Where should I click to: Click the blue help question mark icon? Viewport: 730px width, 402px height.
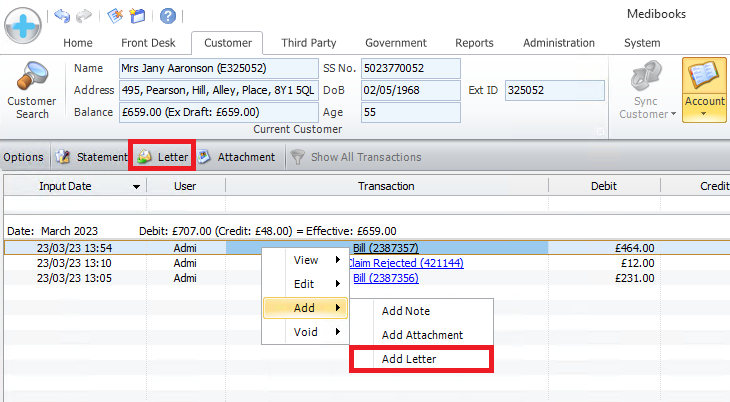tap(168, 16)
